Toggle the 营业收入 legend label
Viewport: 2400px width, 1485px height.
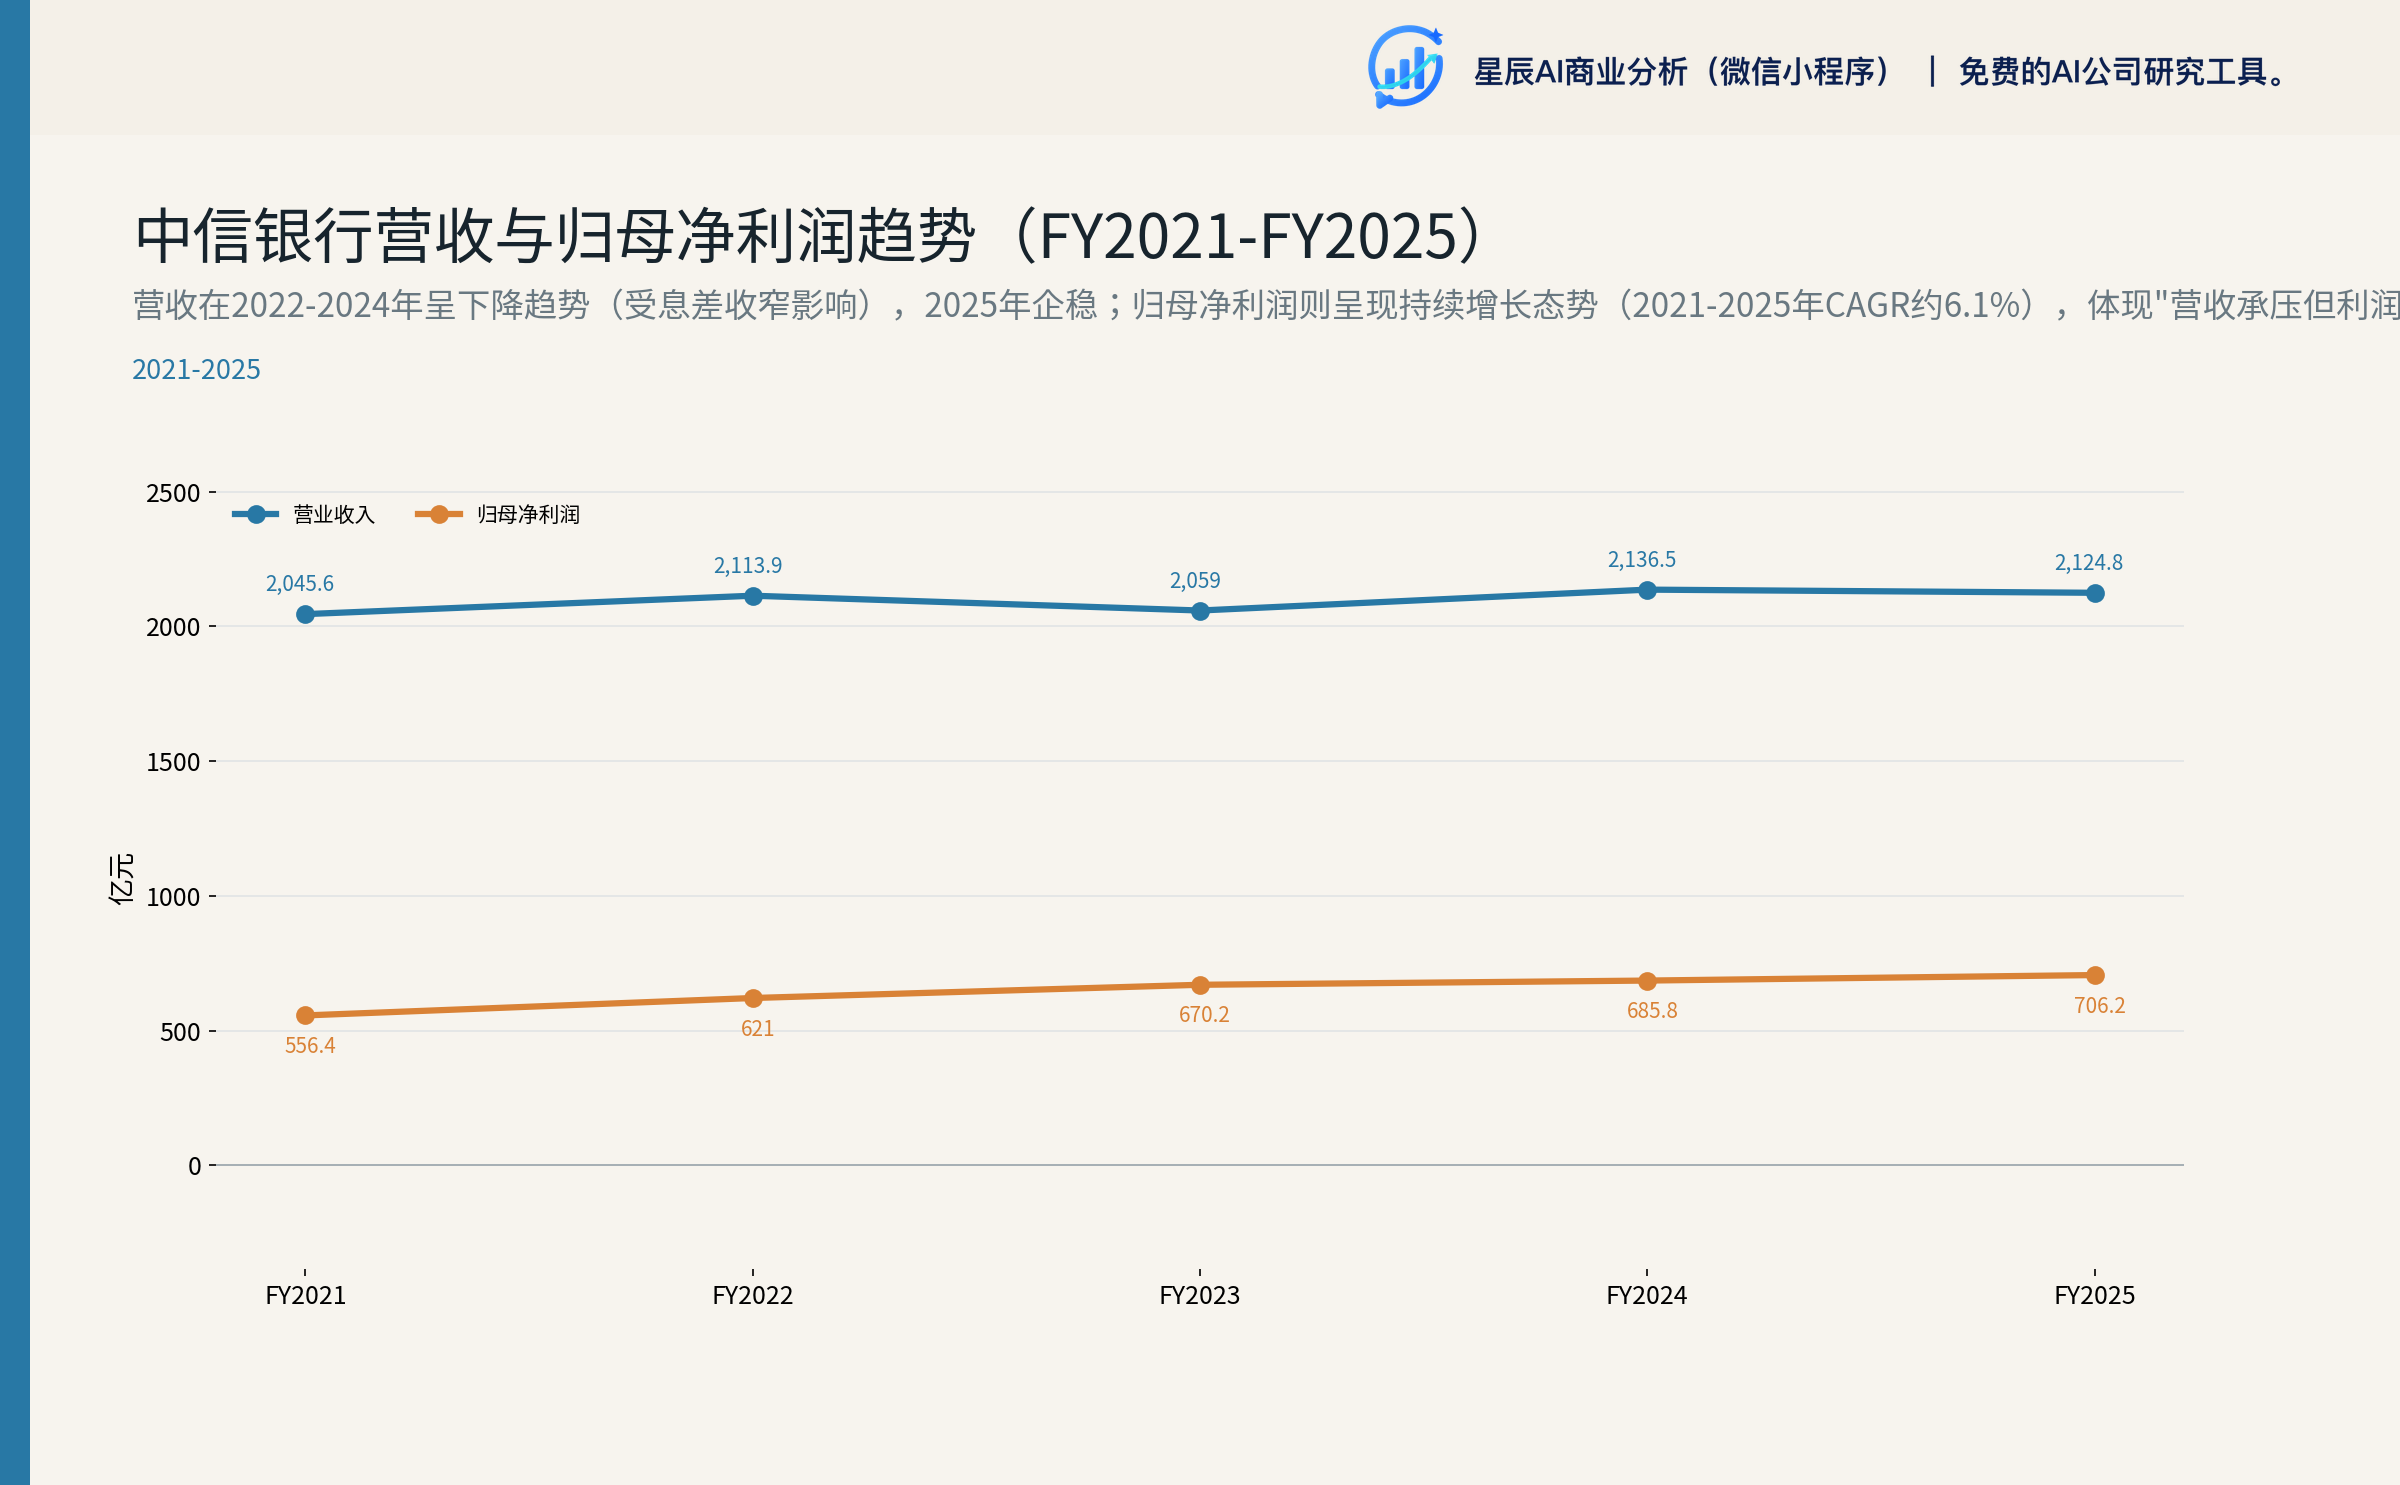(x=334, y=514)
